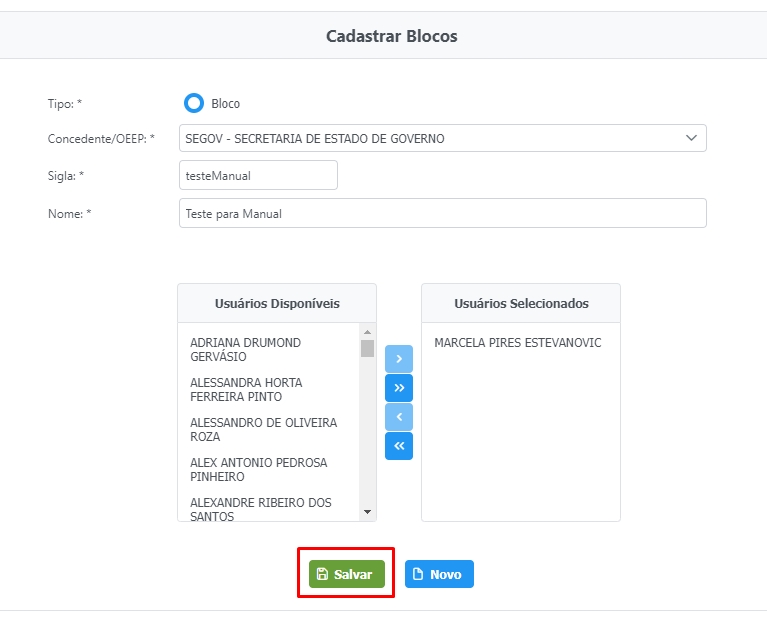Screen dimensions: 767x624
Task: Click the move-all-right double arrow button
Action: tap(398, 387)
